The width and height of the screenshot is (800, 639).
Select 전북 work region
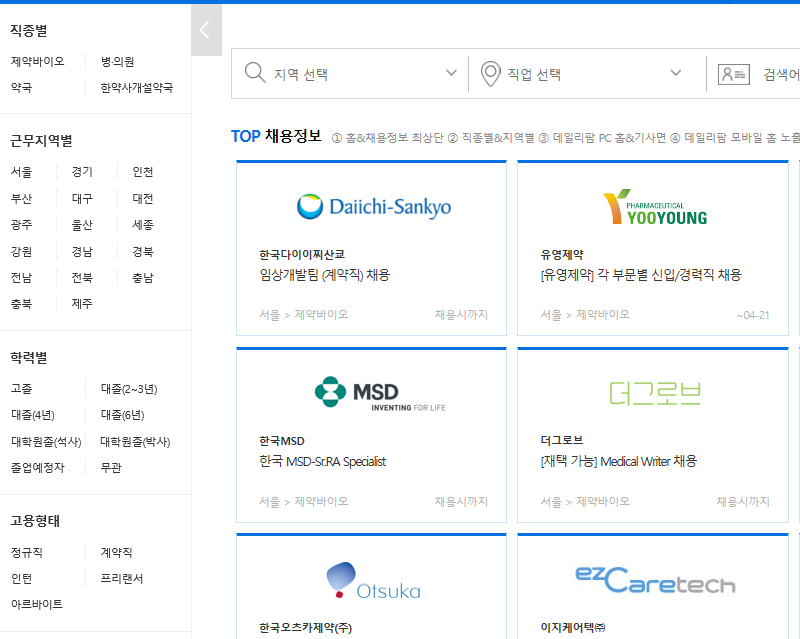(82, 278)
